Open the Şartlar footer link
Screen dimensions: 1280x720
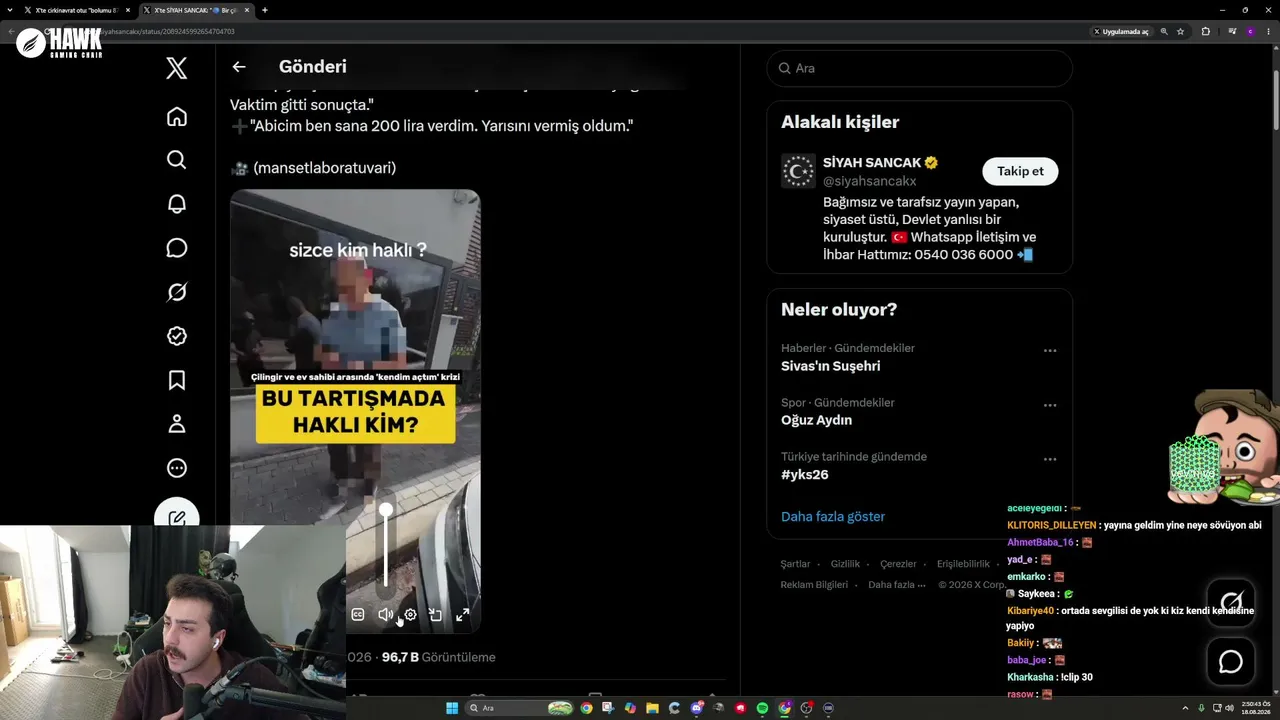tap(796, 564)
